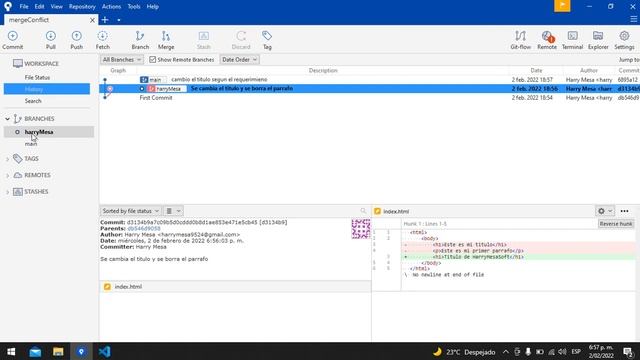Open the Mail app on the taskbar
Image resolution: width=640 pixels, height=360 pixels.
35,351
